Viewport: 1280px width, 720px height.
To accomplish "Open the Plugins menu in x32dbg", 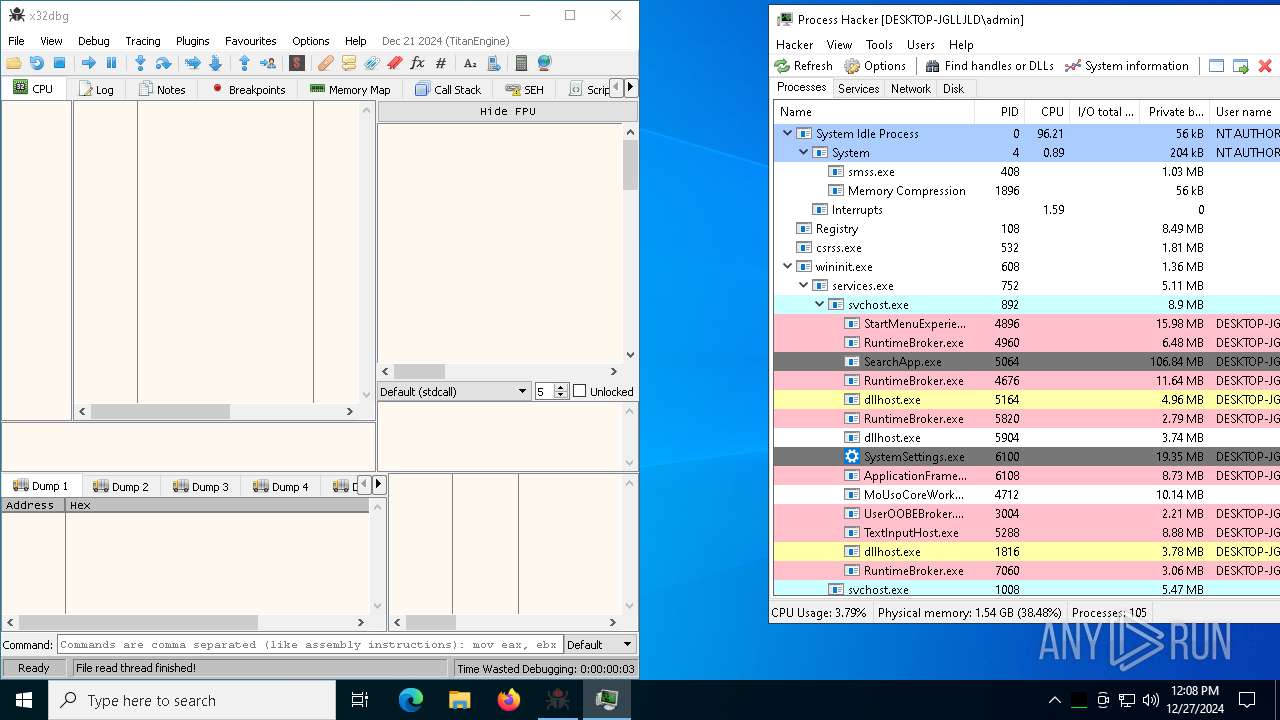I will click(193, 41).
